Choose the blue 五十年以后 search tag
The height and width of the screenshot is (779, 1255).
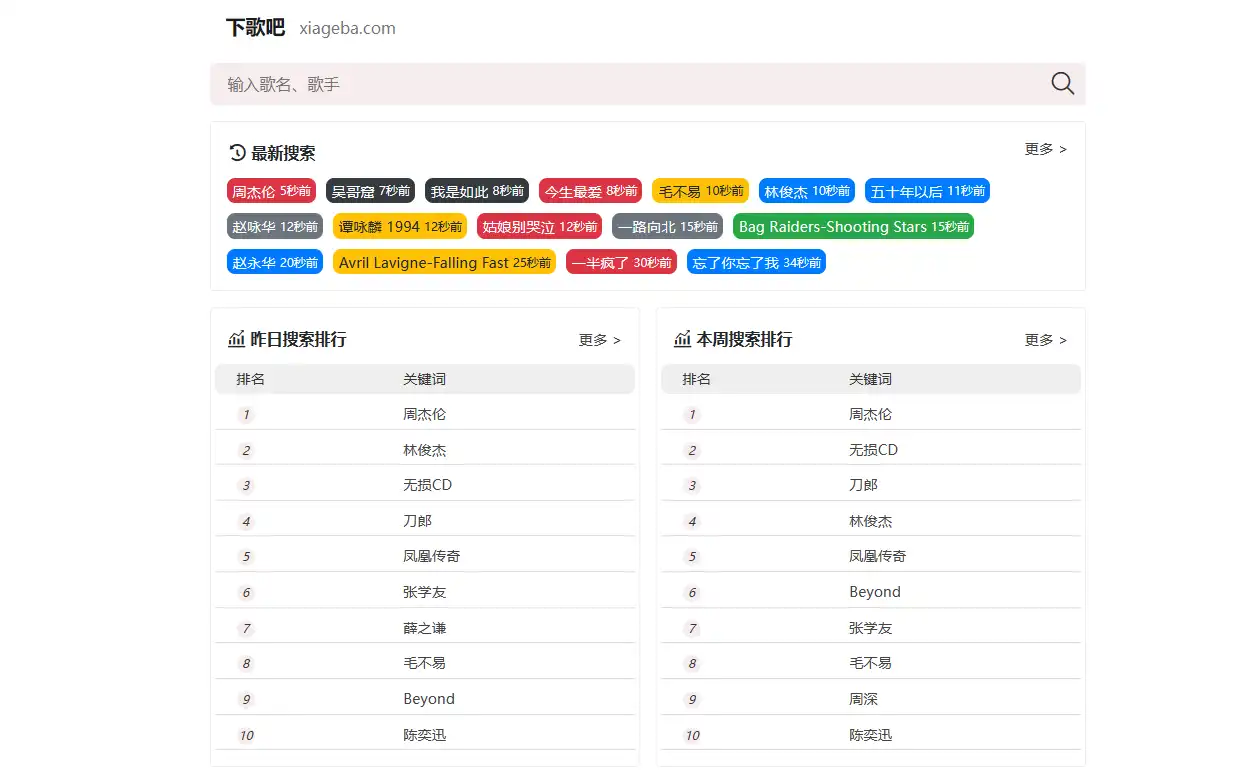tap(926, 191)
